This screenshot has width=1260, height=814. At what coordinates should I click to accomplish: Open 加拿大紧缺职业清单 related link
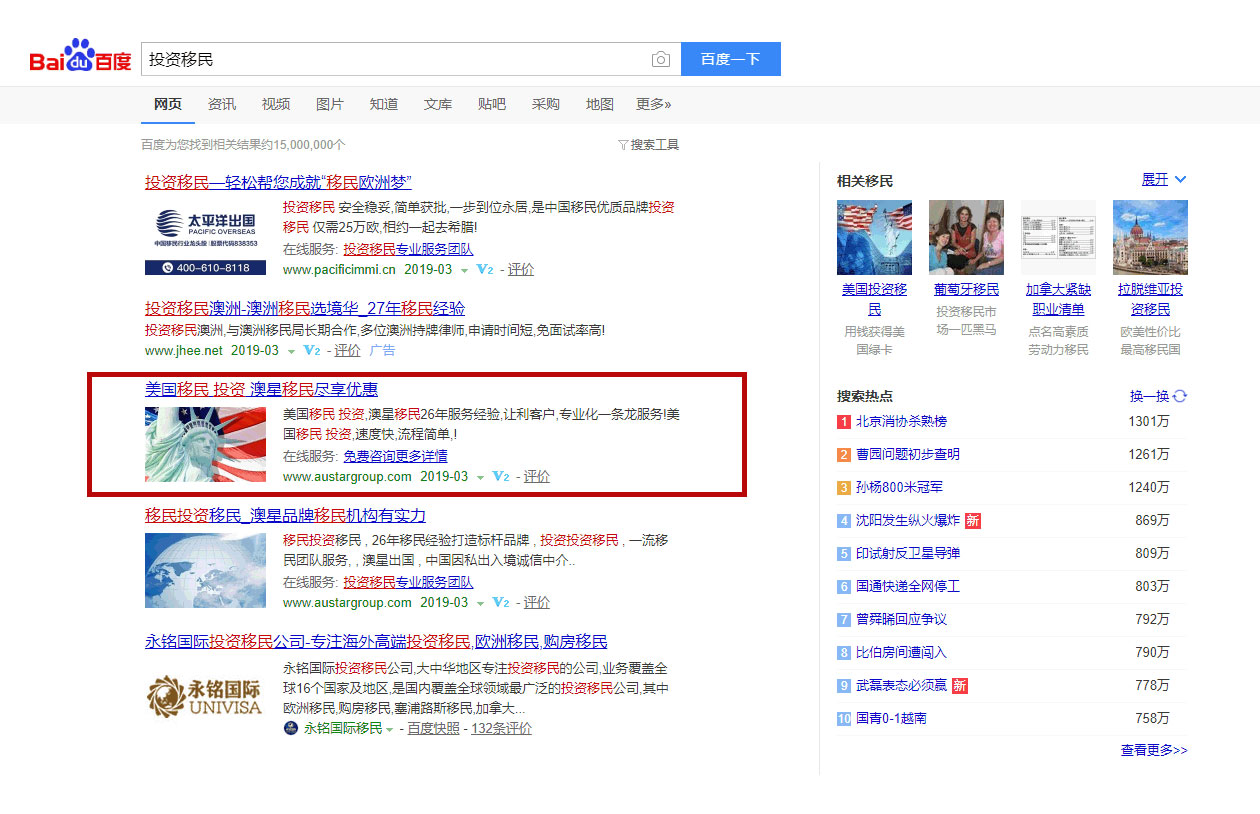click(x=1058, y=299)
